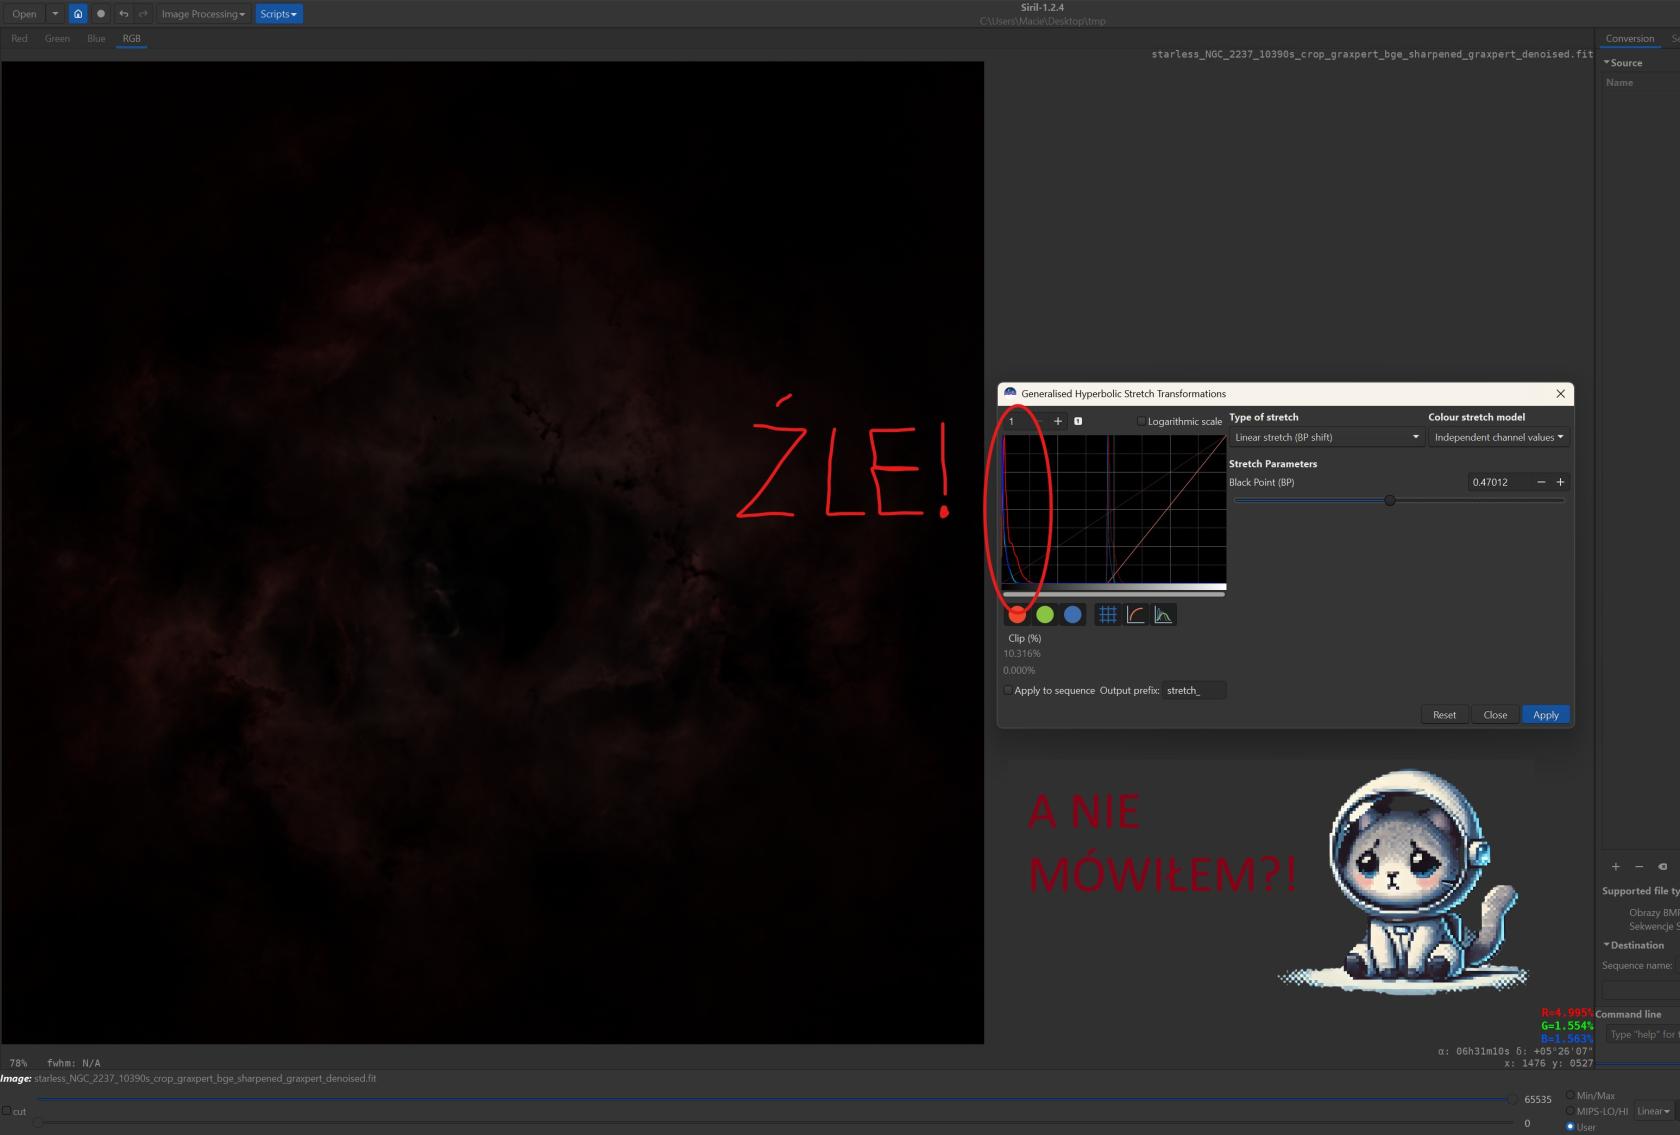Open the Colour stretch model dropdown
The image size is (1680, 1135).
[1498, 437]
